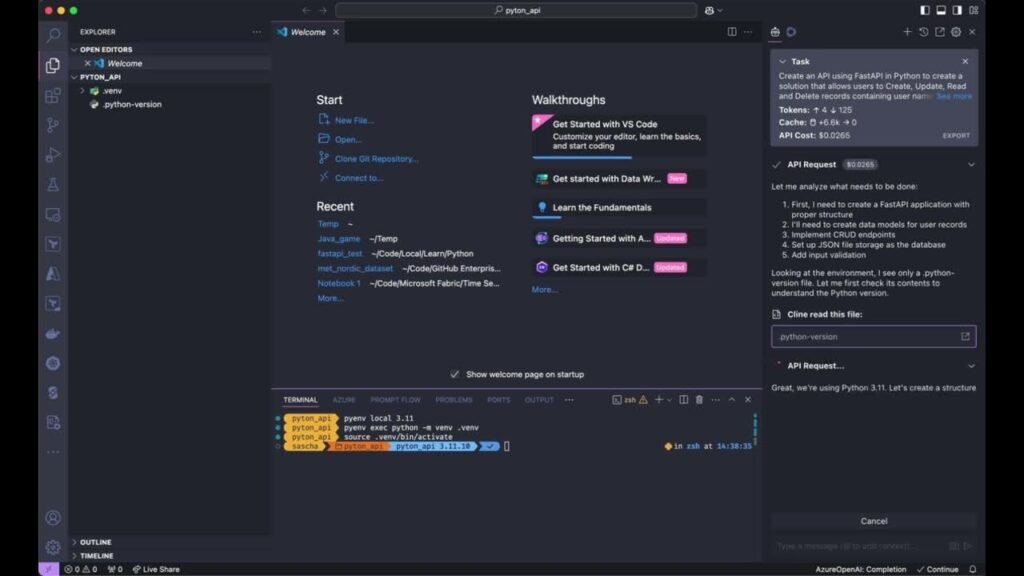Open the Search view in activity bar

[53, 35]
